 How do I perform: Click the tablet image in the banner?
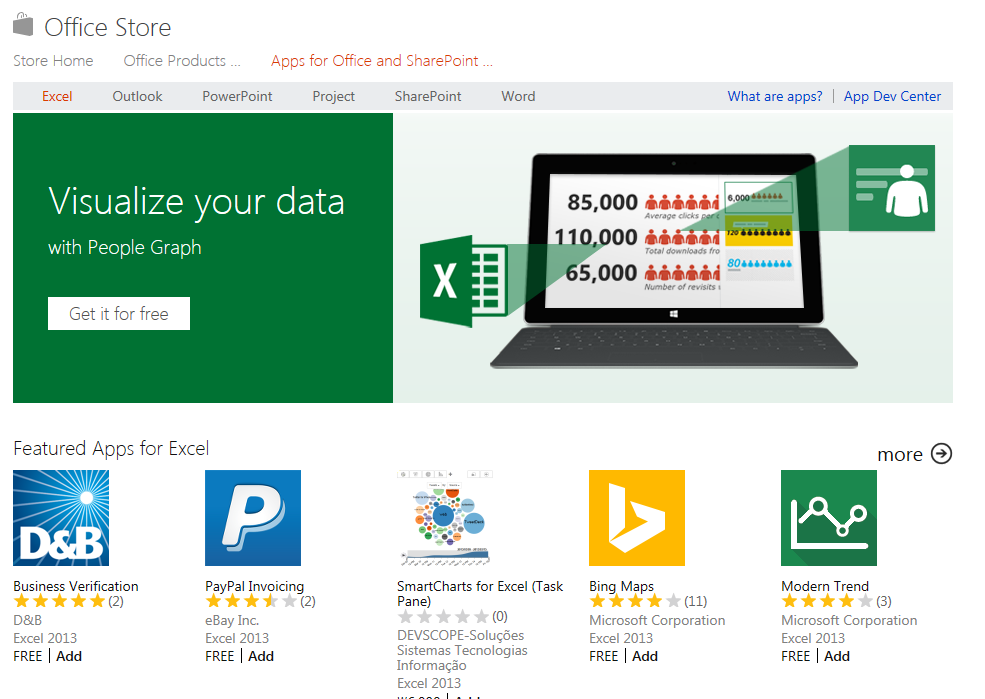pos(673,261)
